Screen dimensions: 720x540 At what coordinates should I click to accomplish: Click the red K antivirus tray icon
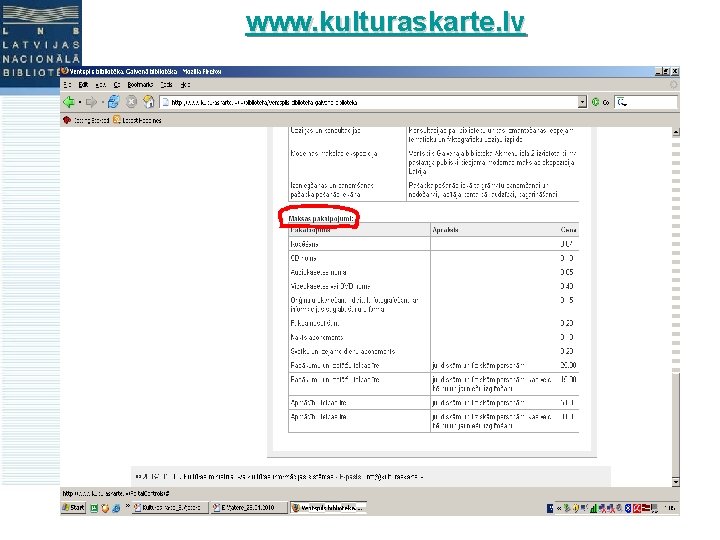[x=637, y=508]
